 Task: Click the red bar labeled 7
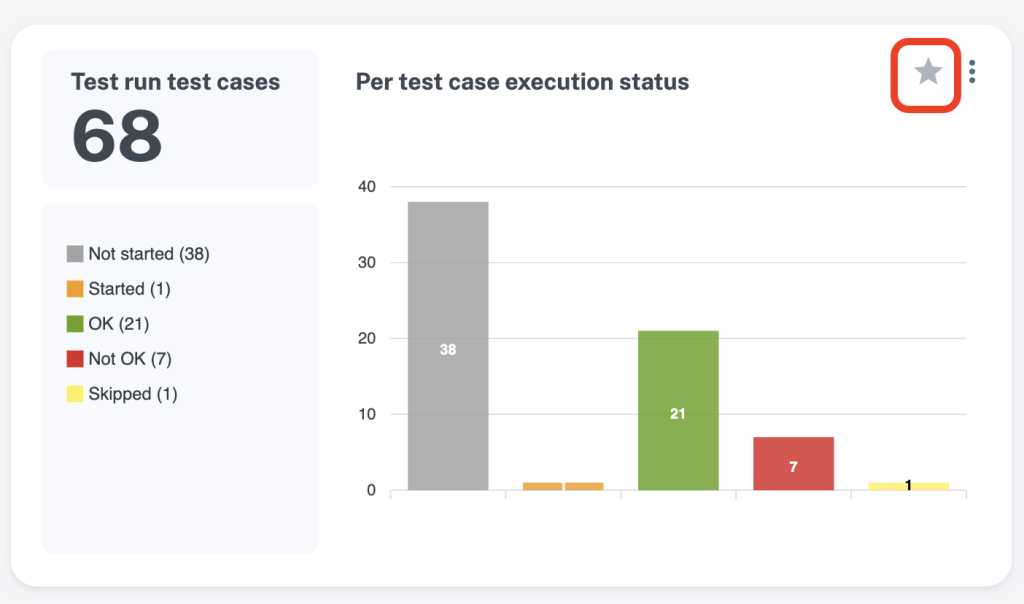793,464
